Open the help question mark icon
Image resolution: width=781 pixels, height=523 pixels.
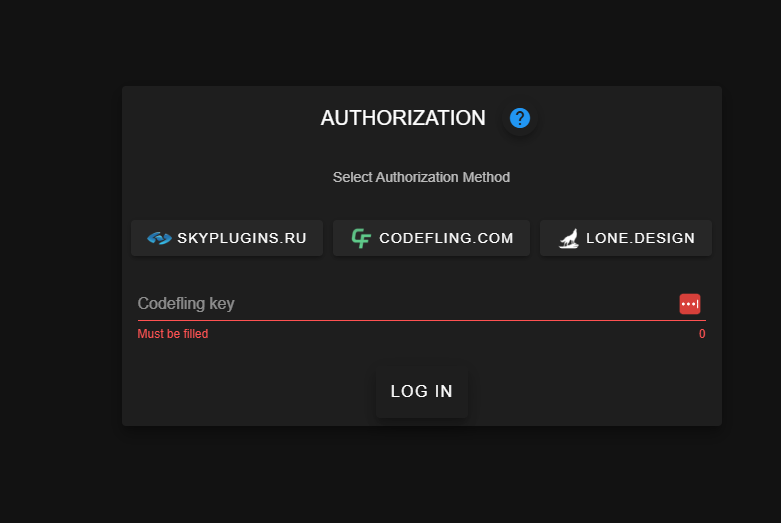tap(520, 118)
